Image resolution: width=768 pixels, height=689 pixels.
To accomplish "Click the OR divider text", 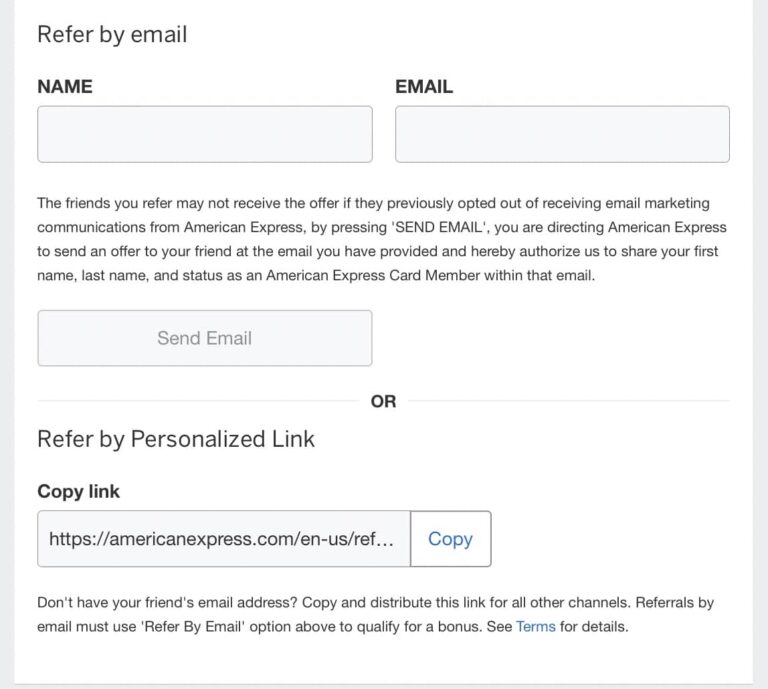I will pyautogui.click(x=383, y=401).
